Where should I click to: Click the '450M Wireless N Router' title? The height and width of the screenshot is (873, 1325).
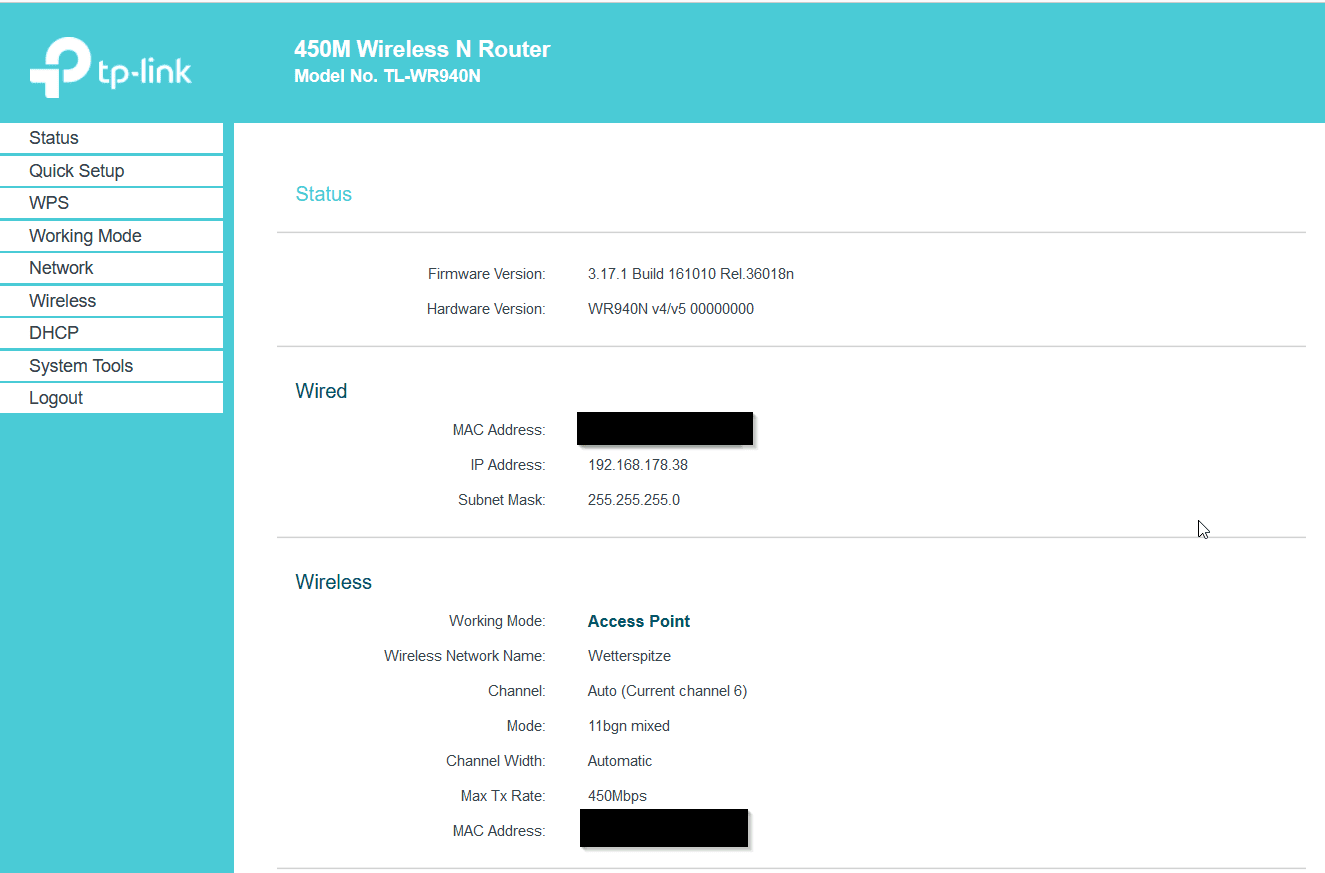[422, 49]
